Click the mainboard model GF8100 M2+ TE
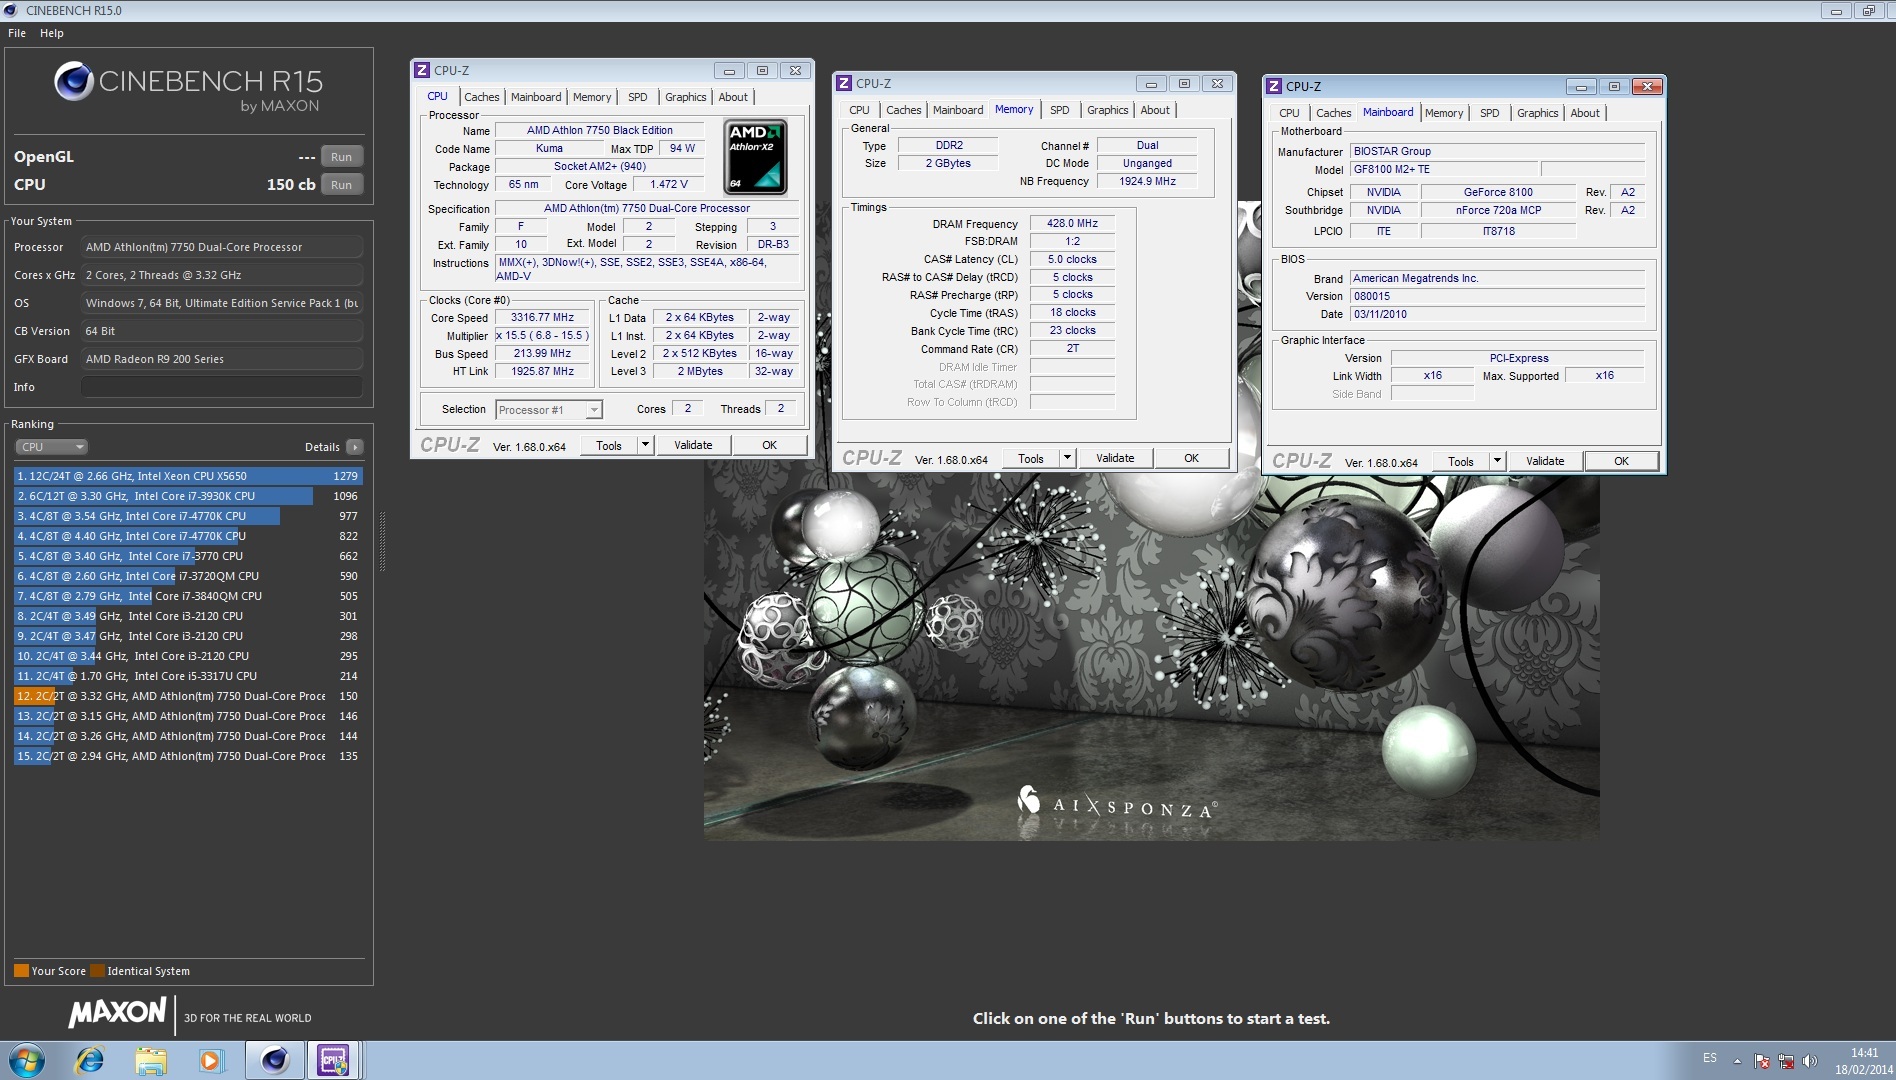This screenshot has height=1080, width=1896. click(x=1443, y=170)
